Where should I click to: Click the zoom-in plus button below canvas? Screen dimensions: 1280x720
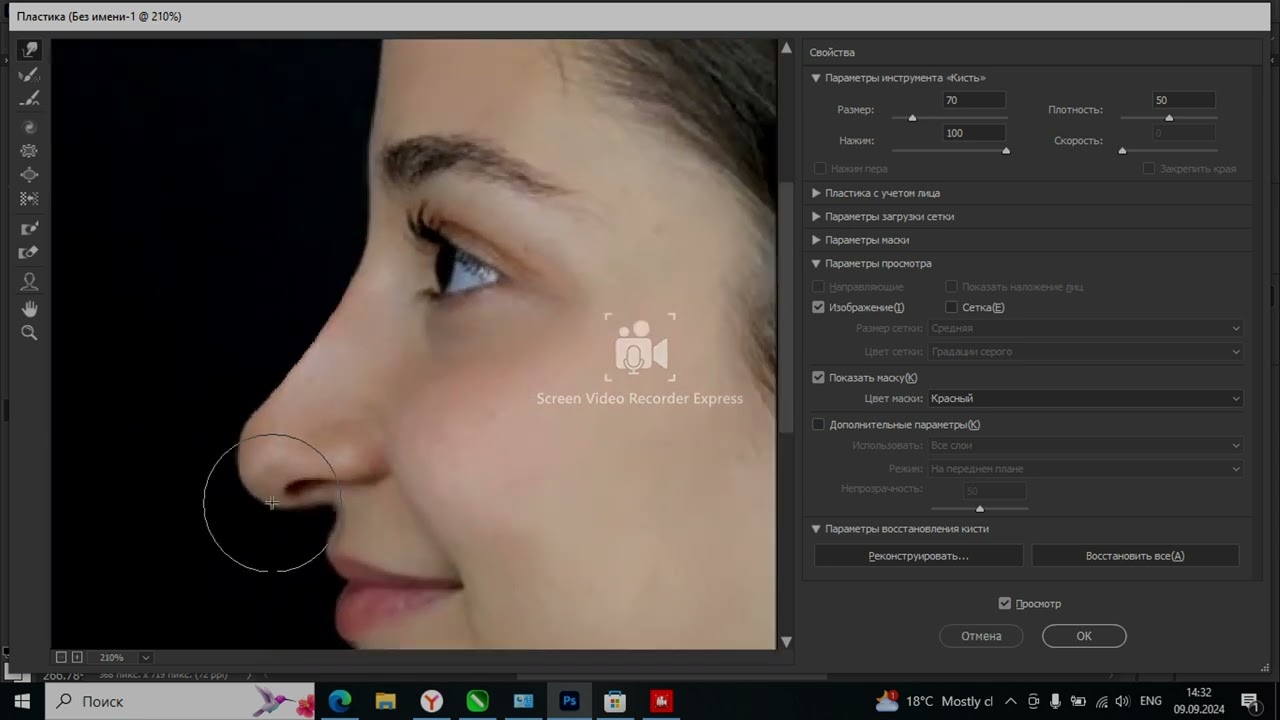click(x=77, y=657)
